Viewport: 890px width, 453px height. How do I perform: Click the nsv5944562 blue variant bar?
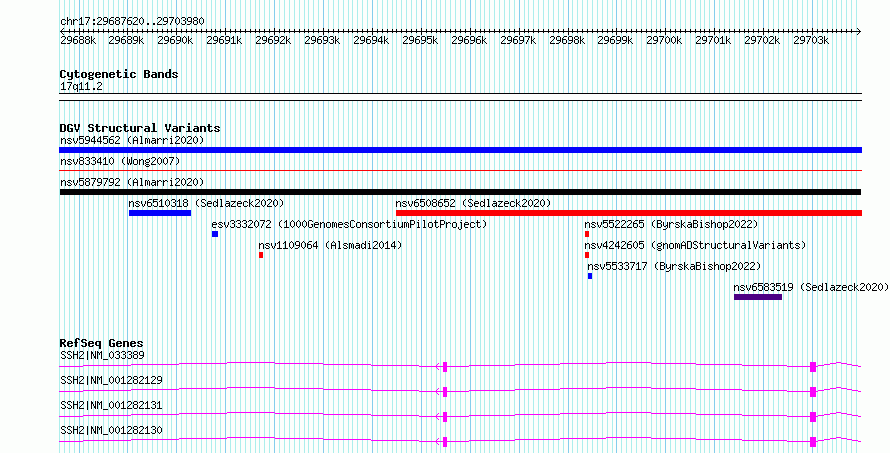click(x=460, y=150)
